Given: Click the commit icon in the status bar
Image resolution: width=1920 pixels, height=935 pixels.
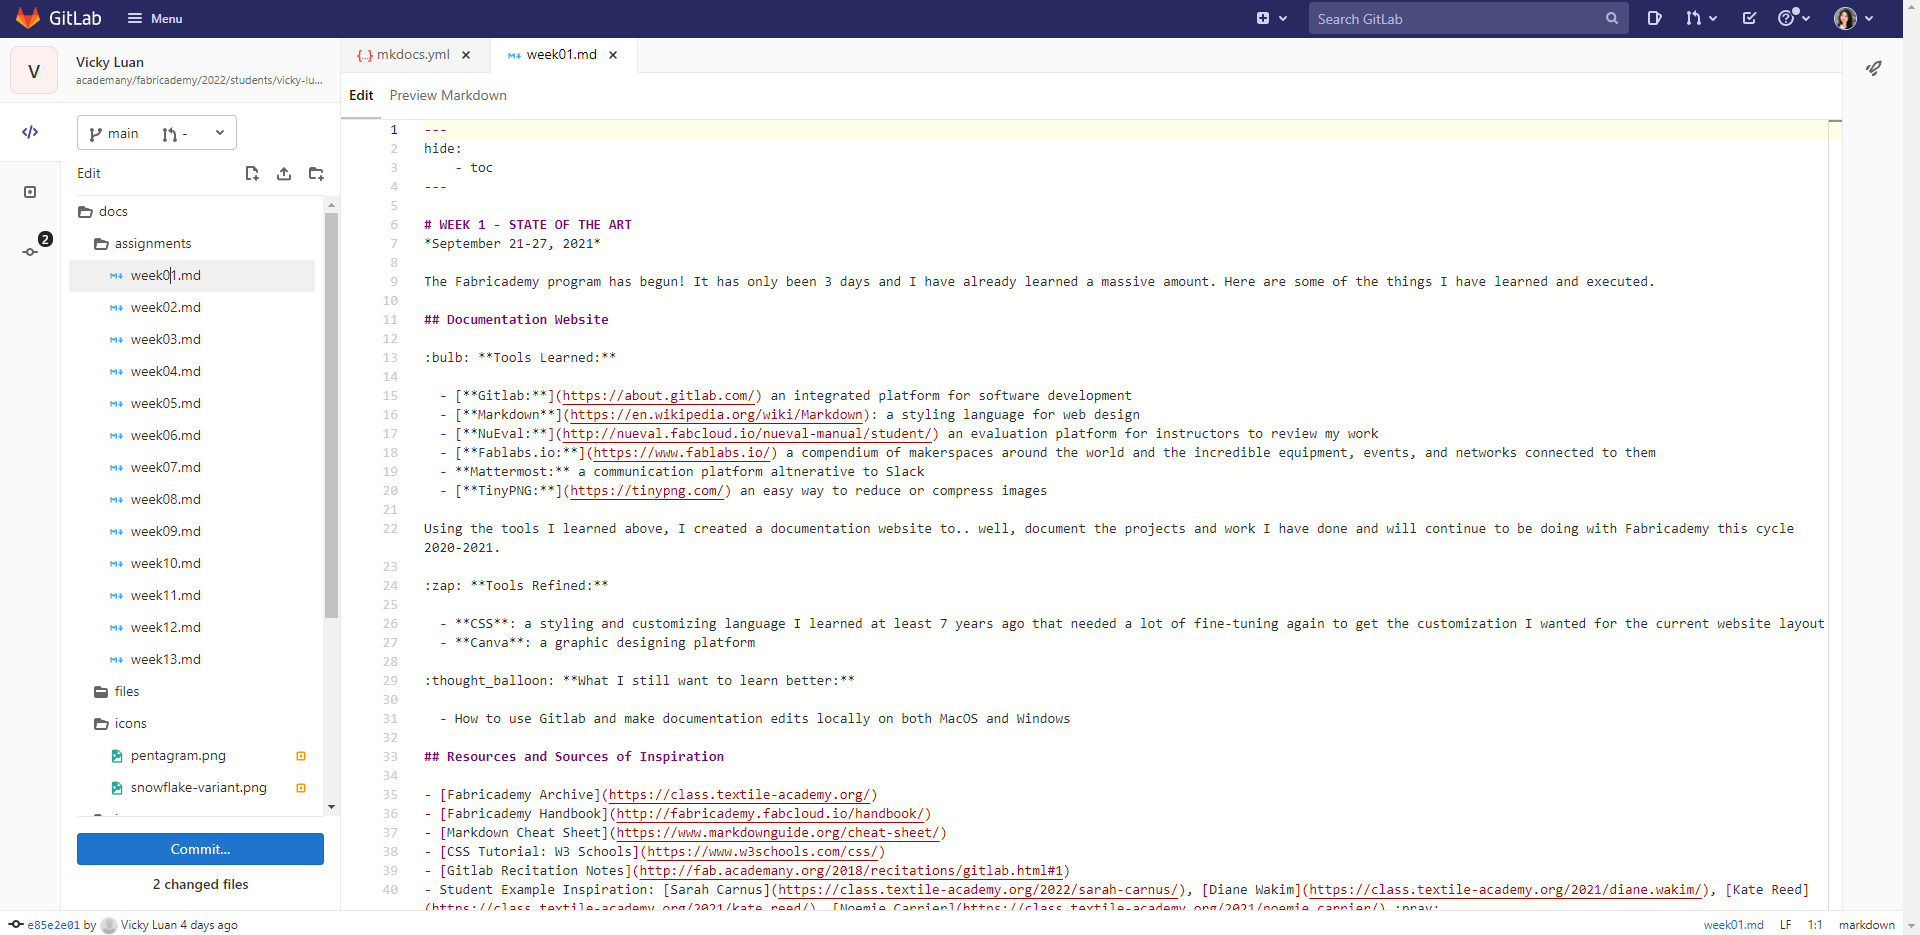Looking at the screenshot, I should tap(16, 924).
